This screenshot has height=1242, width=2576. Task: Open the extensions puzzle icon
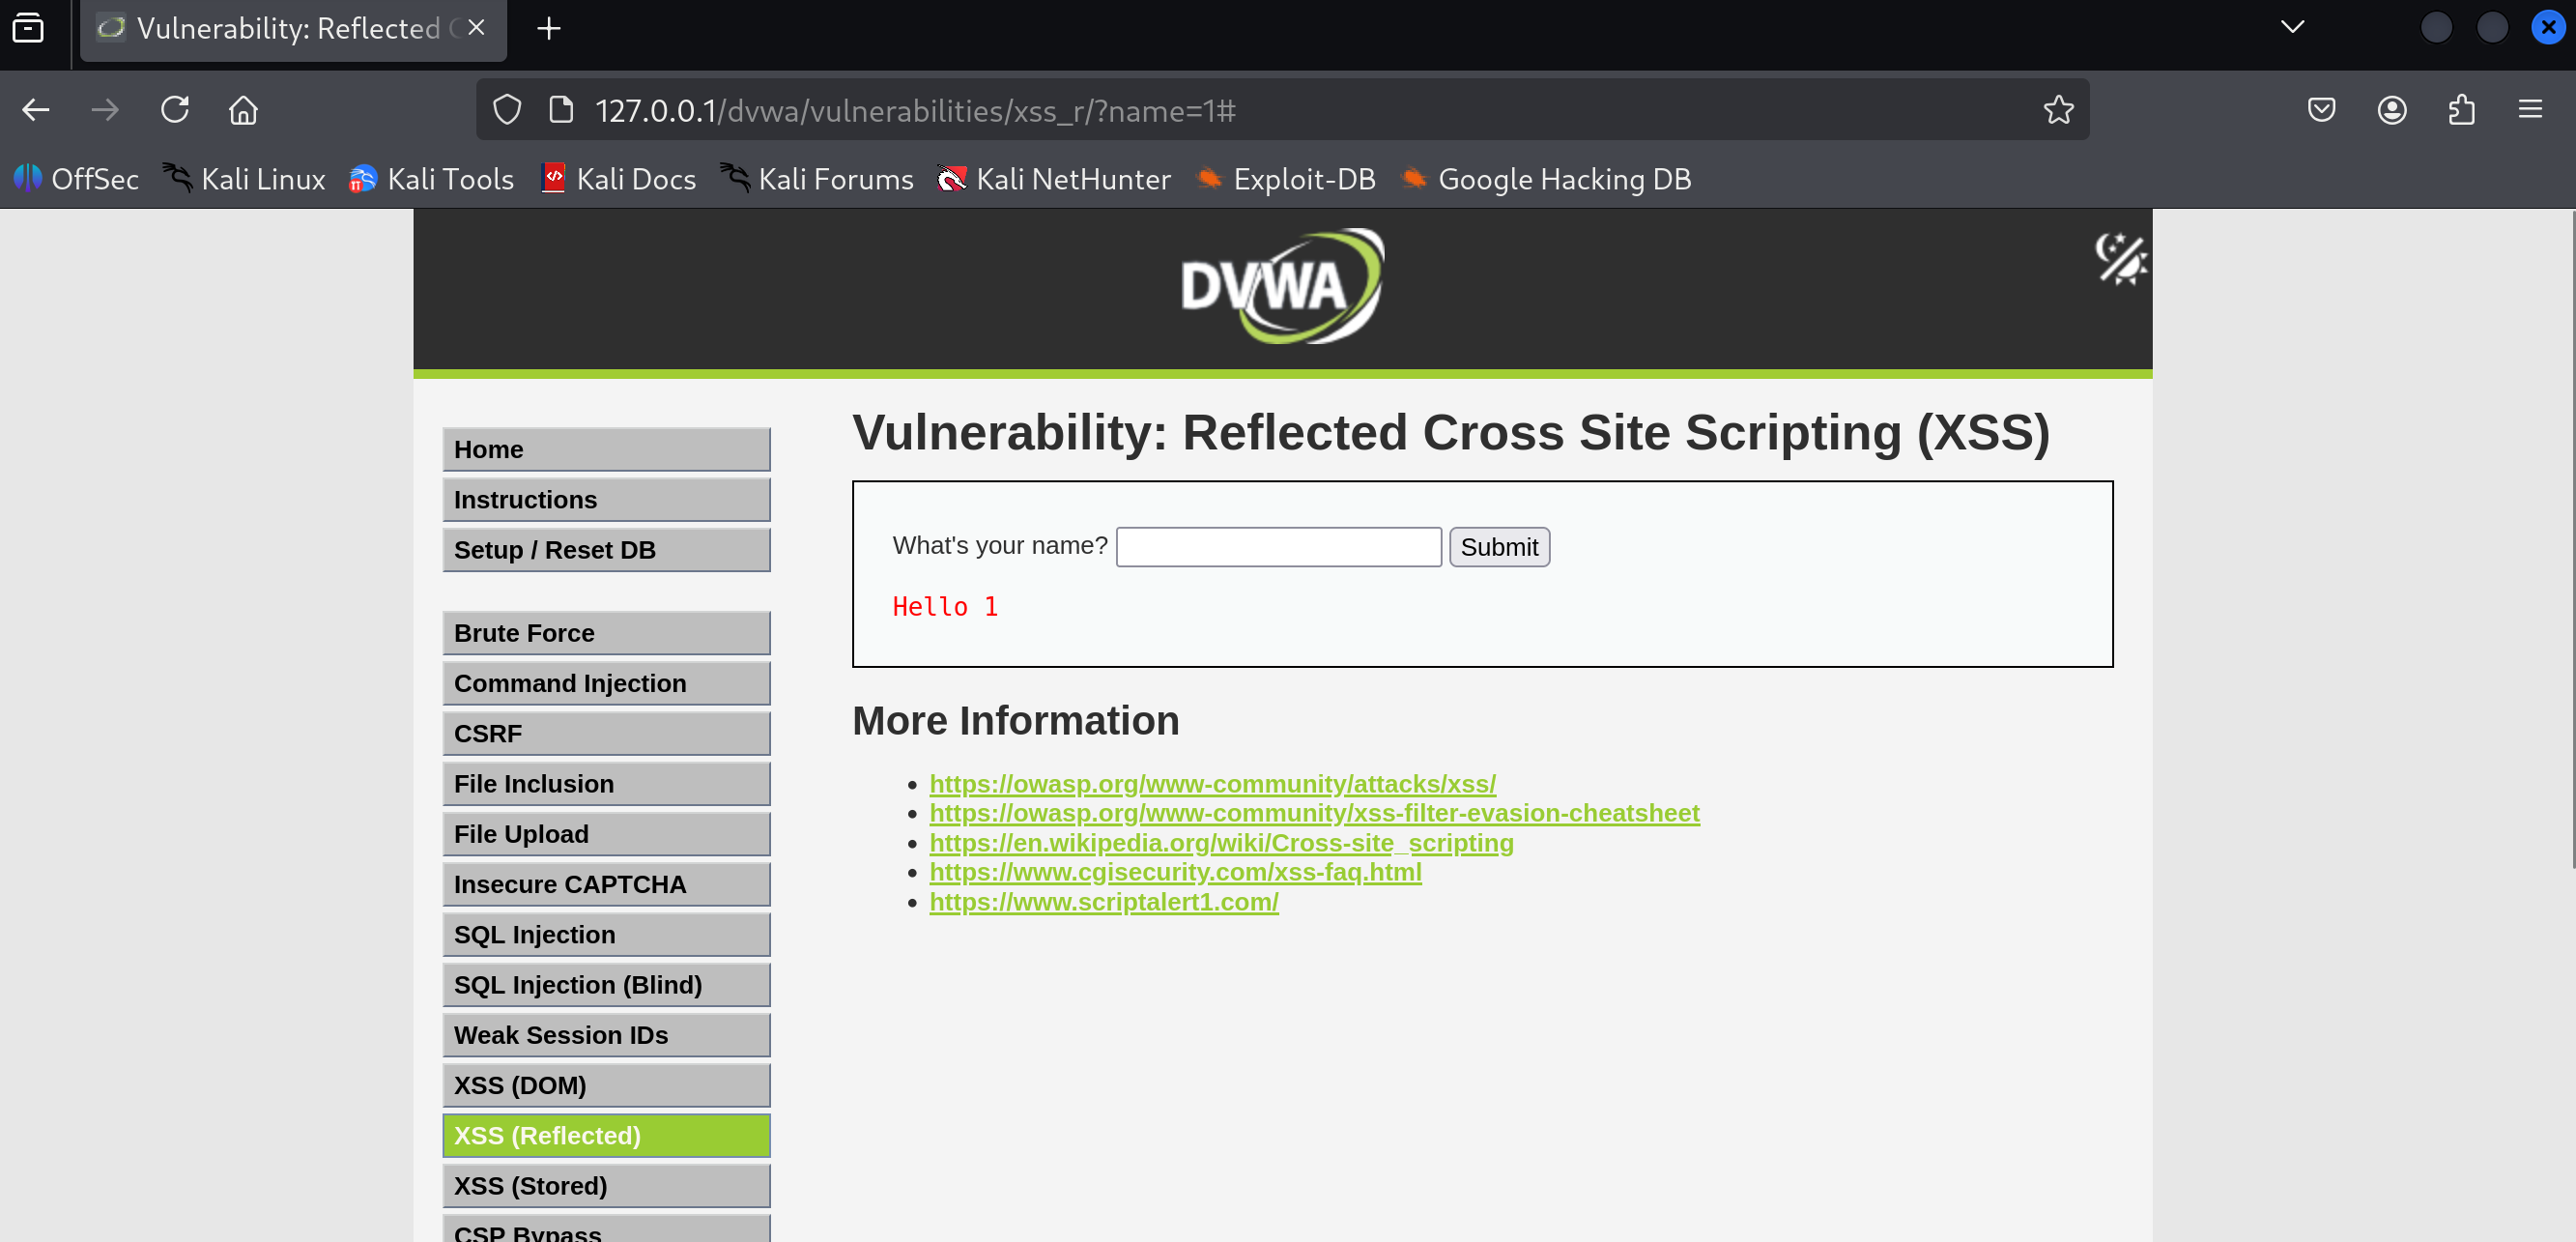click(2461, 110)
